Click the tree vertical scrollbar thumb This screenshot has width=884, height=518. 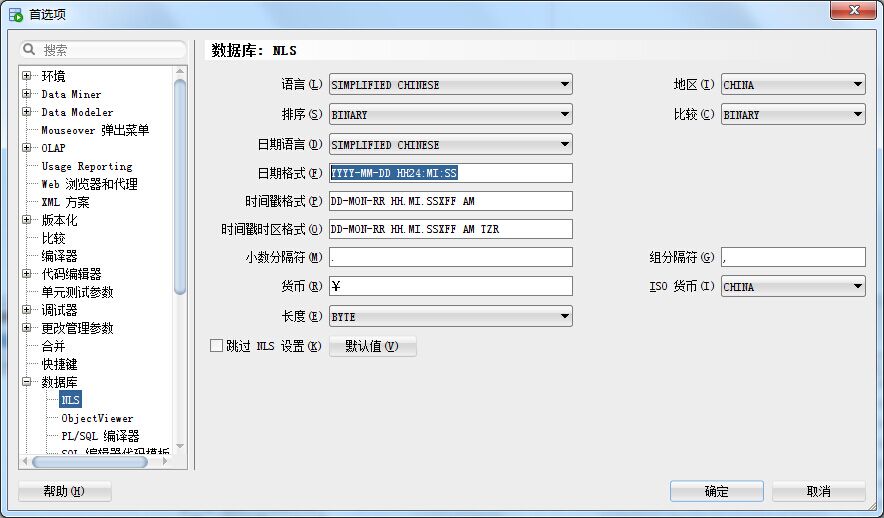(180, 187)
